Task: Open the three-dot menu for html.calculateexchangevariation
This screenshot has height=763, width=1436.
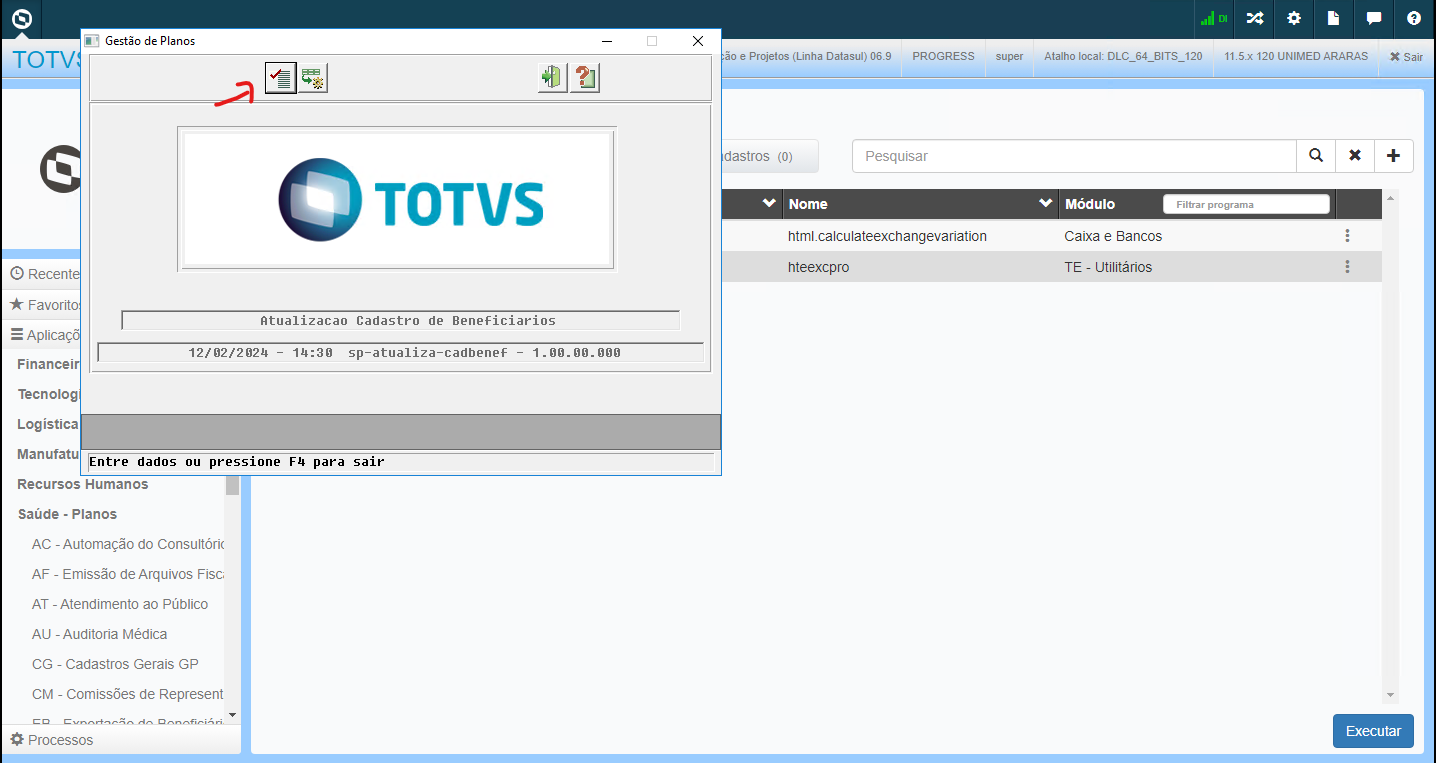Action: (x=1348, y=236)
